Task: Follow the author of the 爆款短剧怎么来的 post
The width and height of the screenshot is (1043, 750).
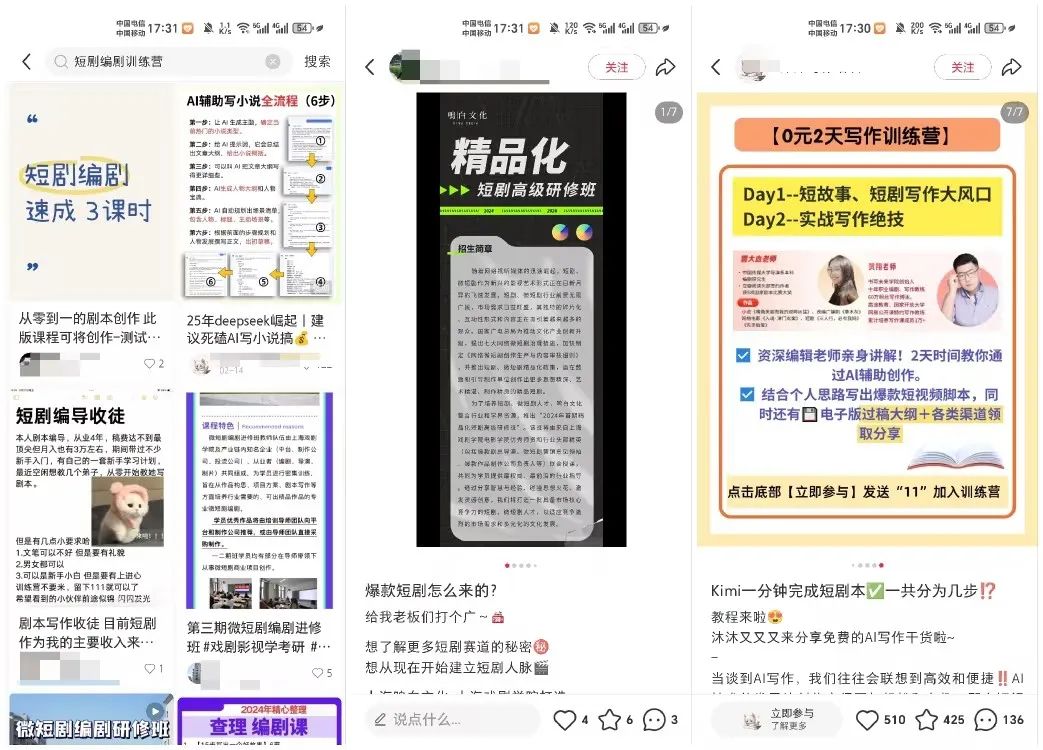Action: click(617, 68)
